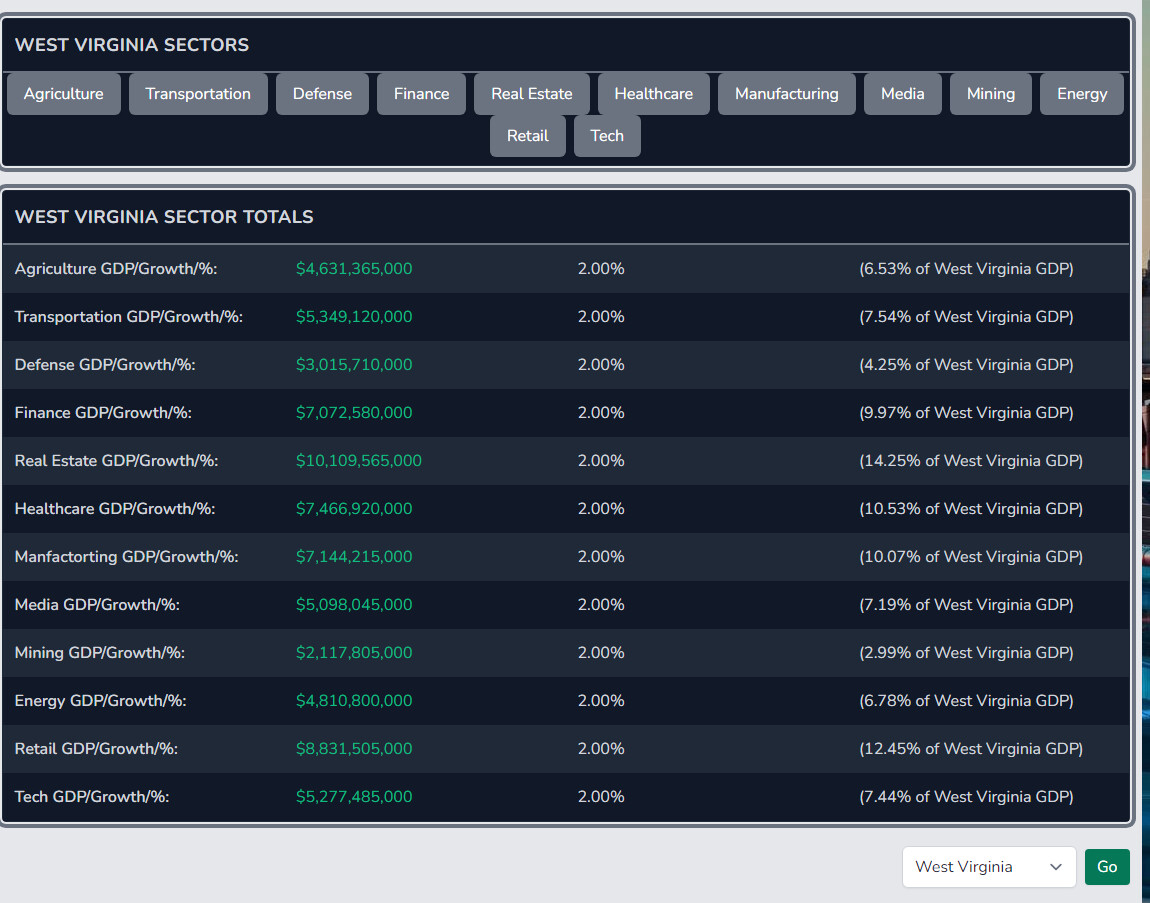This screenshot has width=1150, height=903.
Task: View the Manufacturing sector
Action: pos(786,94)
